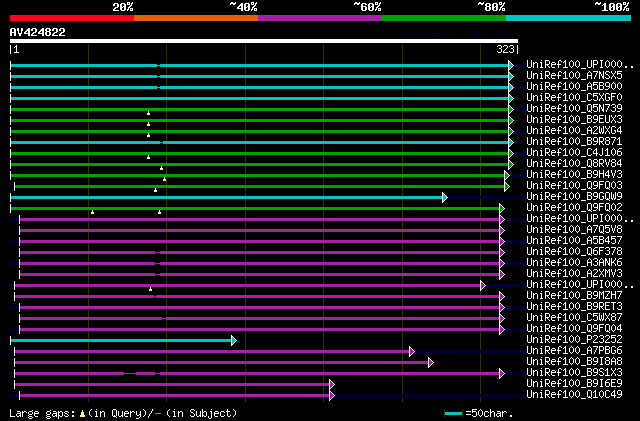640x421 pixels.
Task: Select the UniRef100_A7PBG6 label
Action: click(x=574, y=351)
